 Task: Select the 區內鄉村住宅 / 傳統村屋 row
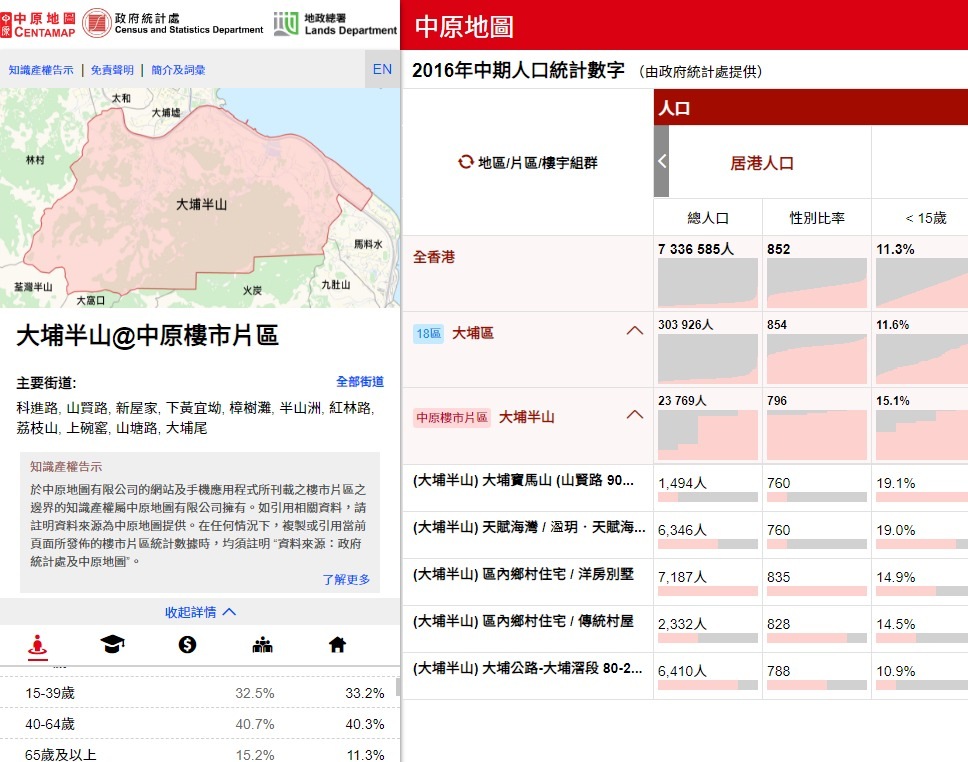pos(528,628)
